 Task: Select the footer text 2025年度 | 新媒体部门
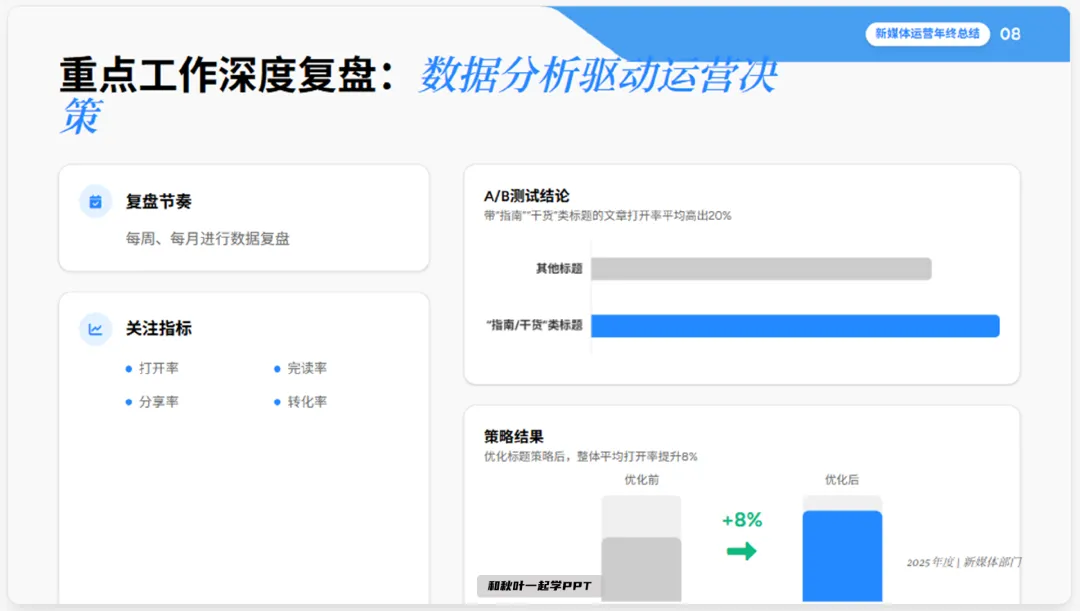coord(964,562)
